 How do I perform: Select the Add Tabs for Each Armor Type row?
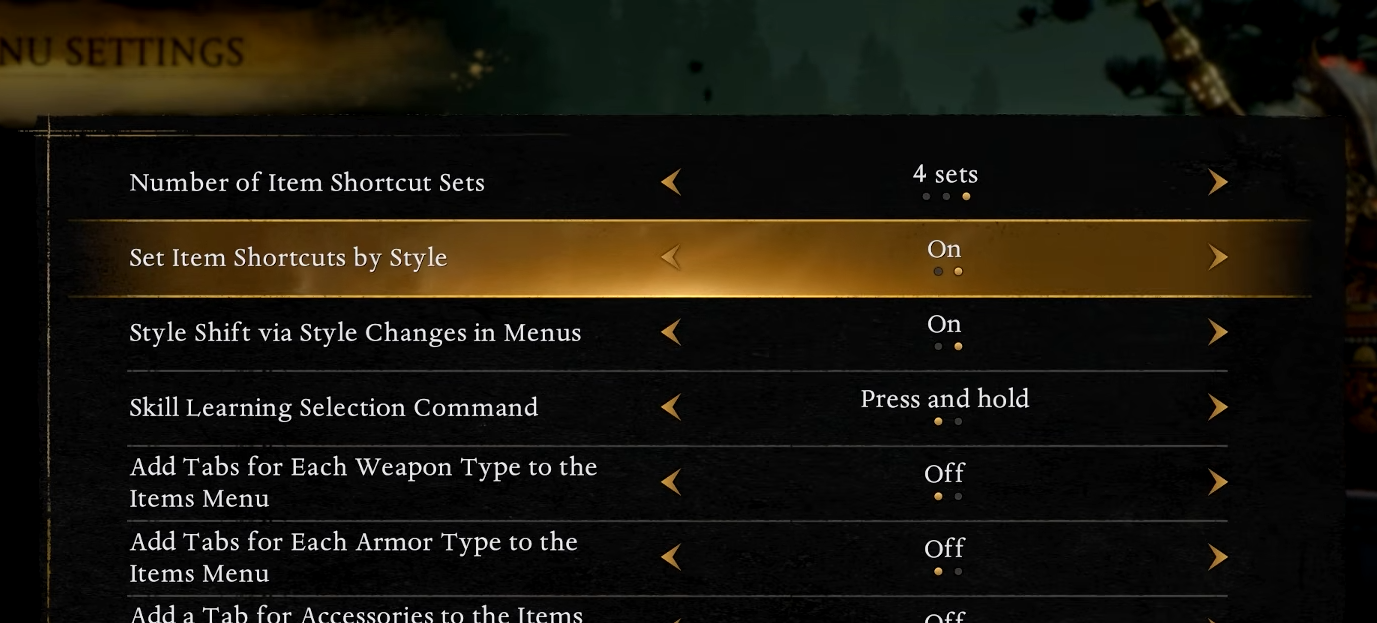pos(354,557)
